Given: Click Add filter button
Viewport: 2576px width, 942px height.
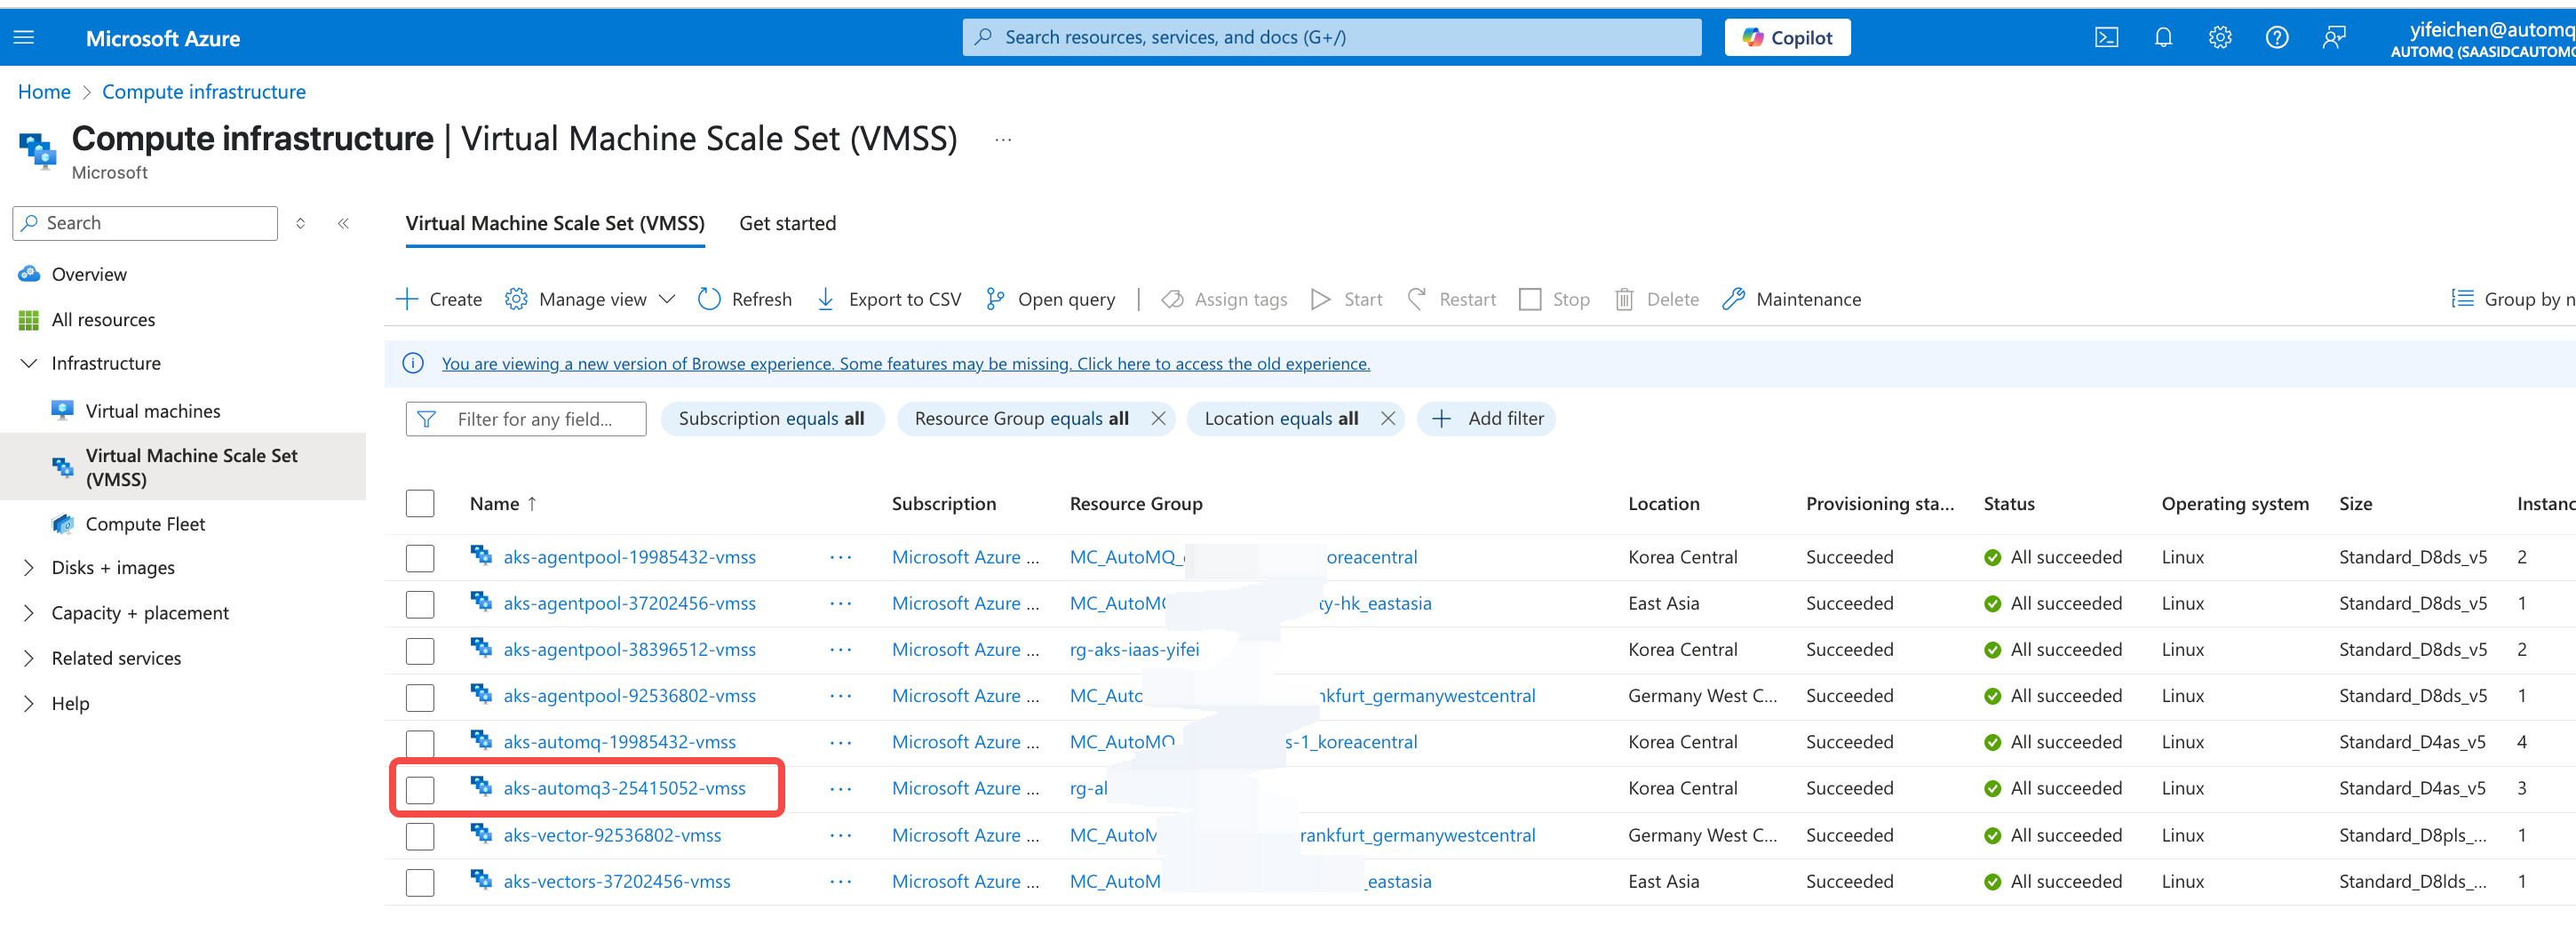Looking at the screenshot, I should [x=1487, y=419].
